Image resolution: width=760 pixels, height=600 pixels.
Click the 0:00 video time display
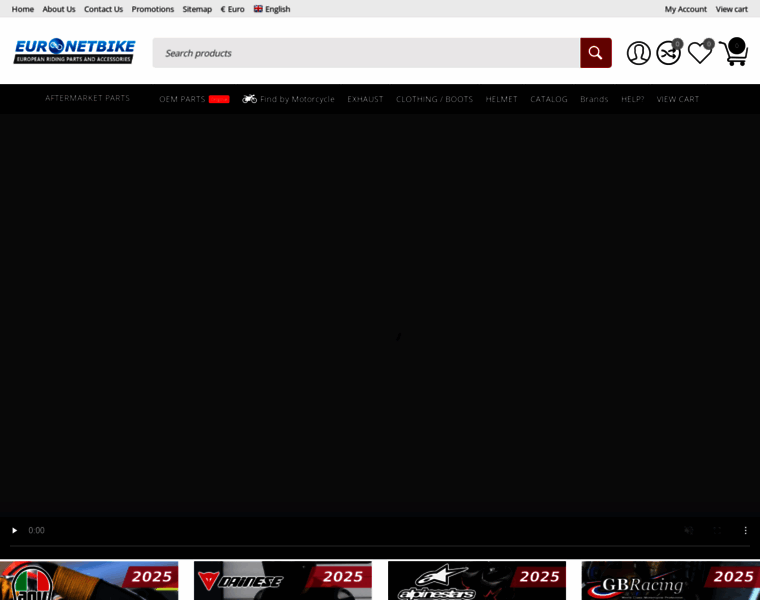(x=36, y=530)
